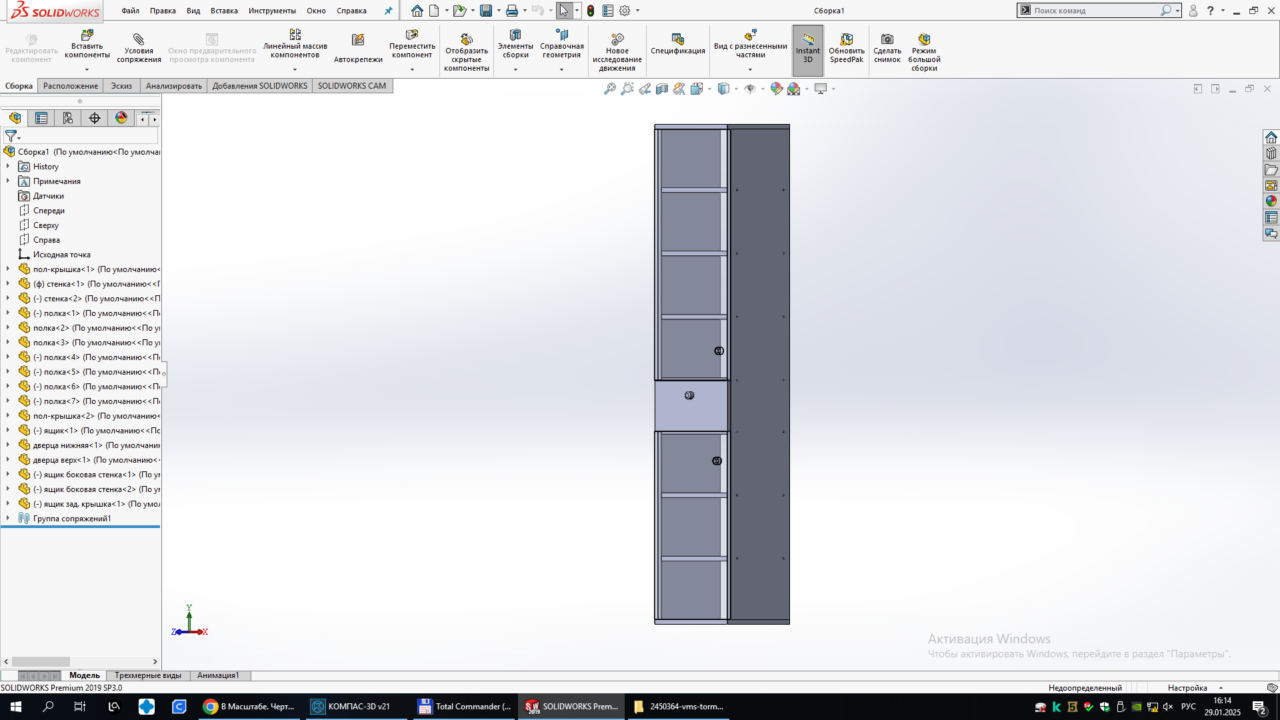Select the Mate (Условия сопряжения) tool
Image resolution: width=1280 pixels, height=720 pixels.
[x=139, y=48]
